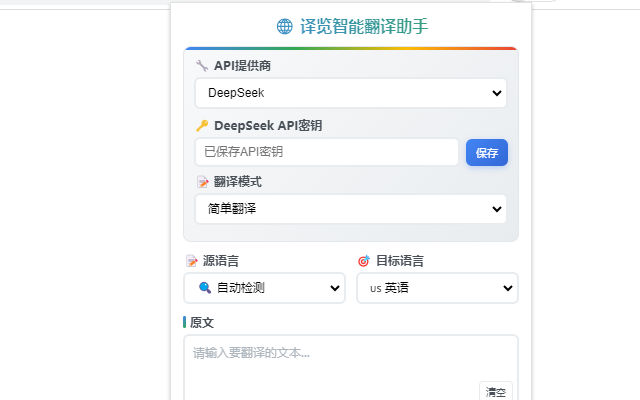Open the API provider dropdown showing DeepSeek
640x400 pixels.
tap(351, 93)
